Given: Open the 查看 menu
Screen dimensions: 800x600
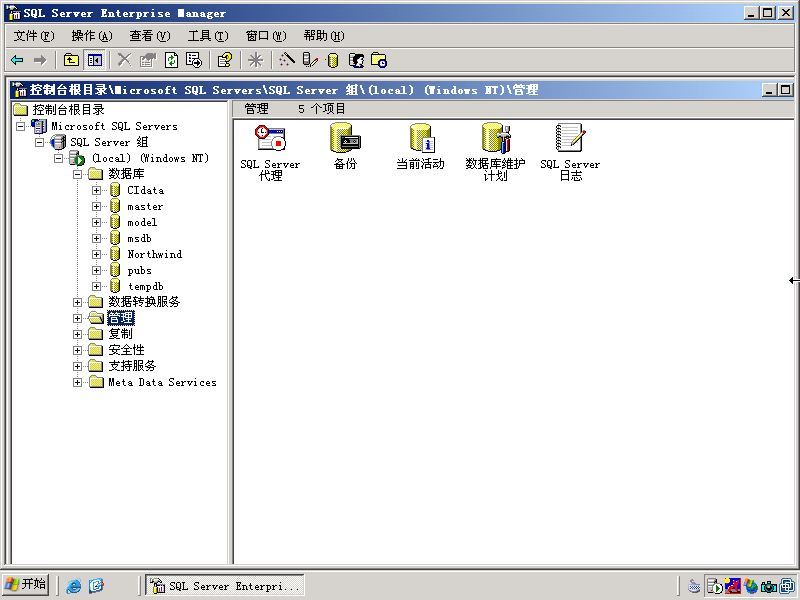Looking at the screenshot, I should point(149,36).
